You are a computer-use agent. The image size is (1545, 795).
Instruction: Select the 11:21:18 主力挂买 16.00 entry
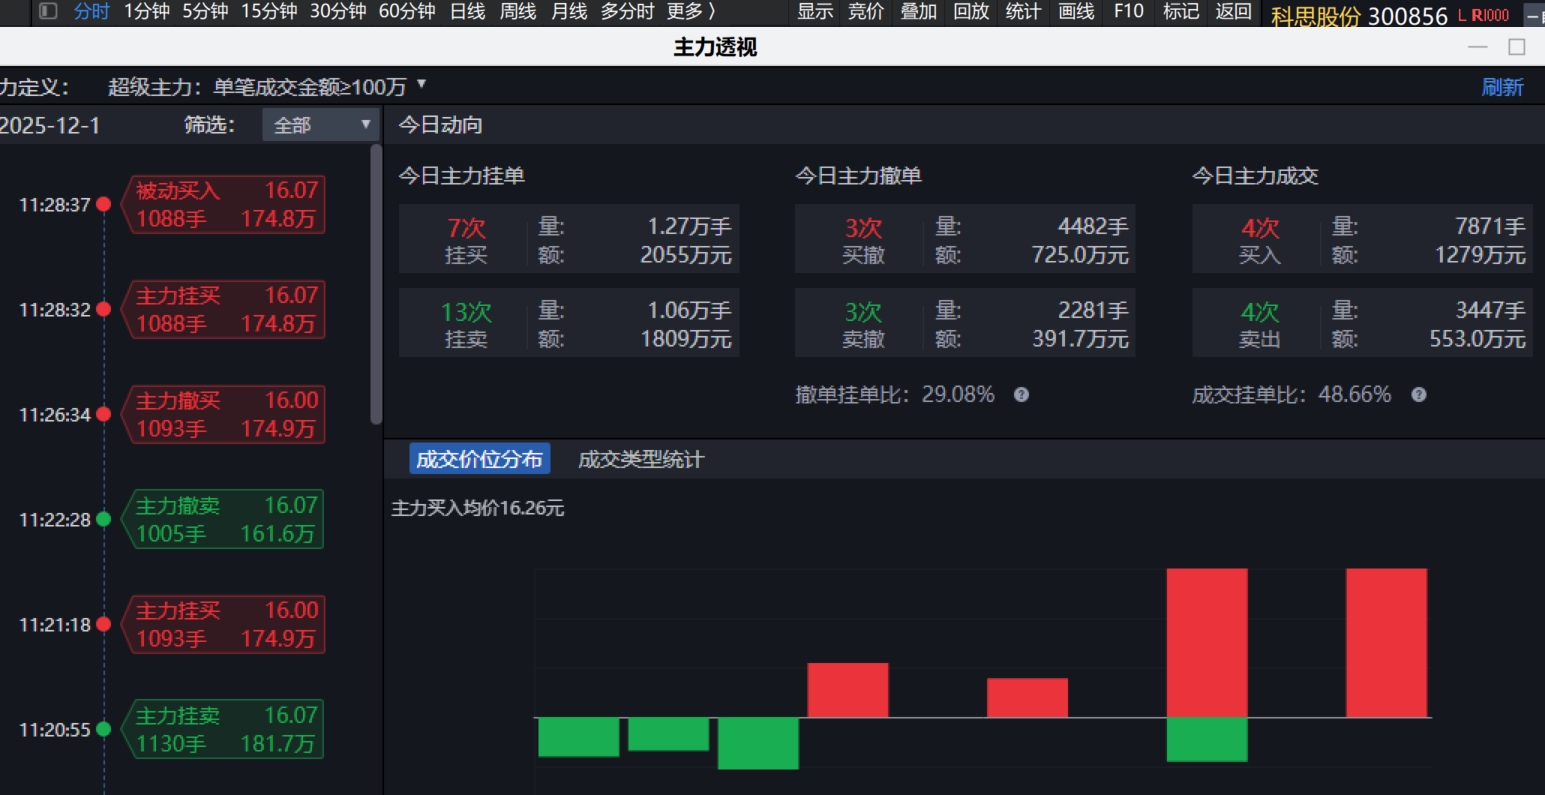(x=225, y=624)
